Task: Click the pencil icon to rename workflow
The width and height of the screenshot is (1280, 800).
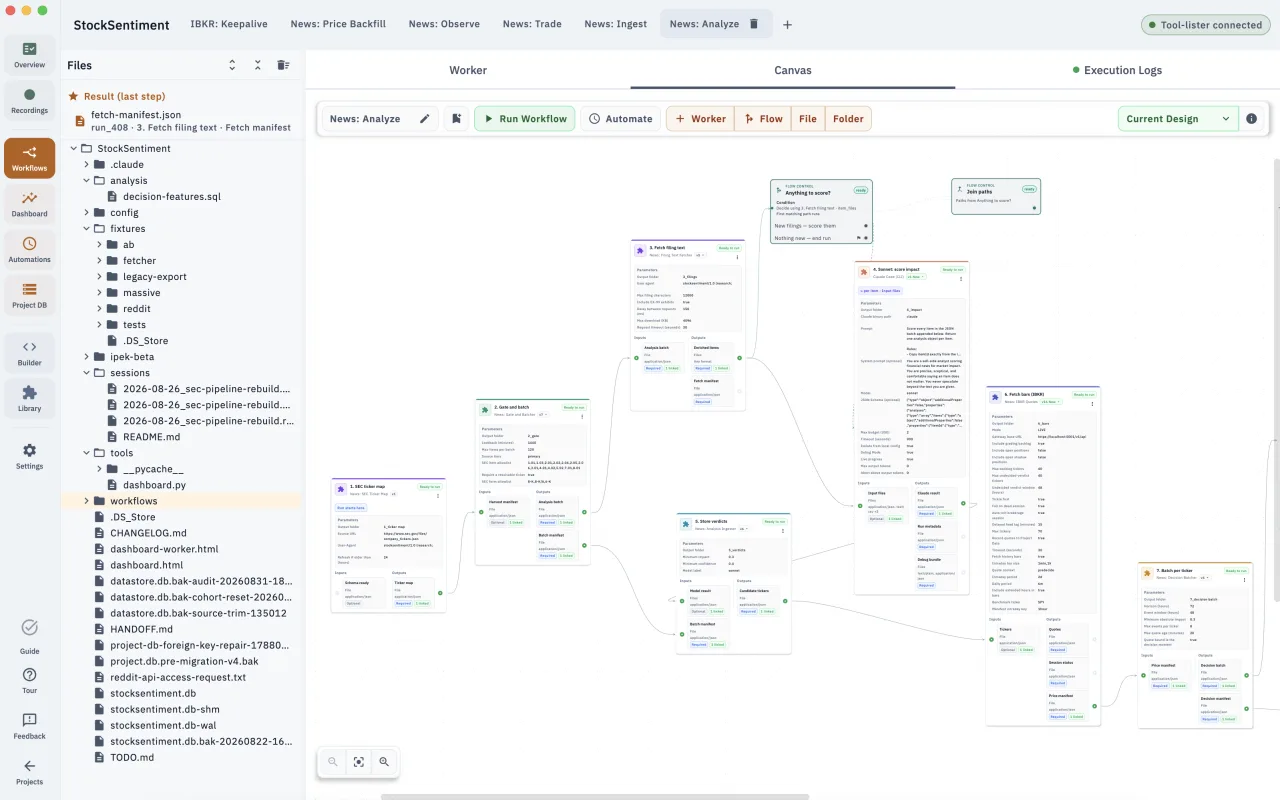Action: pos(425,119)
